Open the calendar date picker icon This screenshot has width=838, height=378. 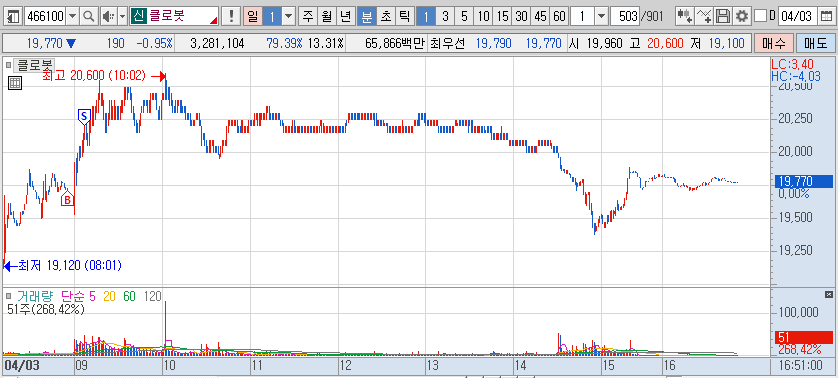[826, 17]
